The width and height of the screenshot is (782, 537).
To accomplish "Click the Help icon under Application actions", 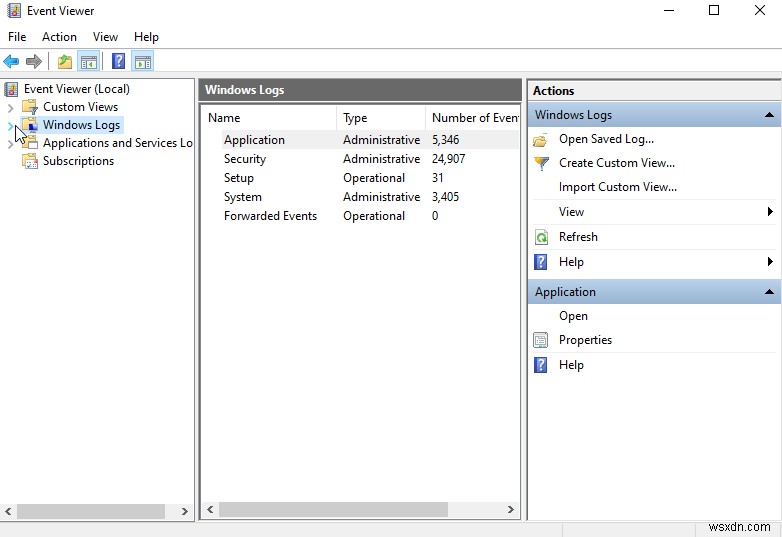I will (541, 364).
